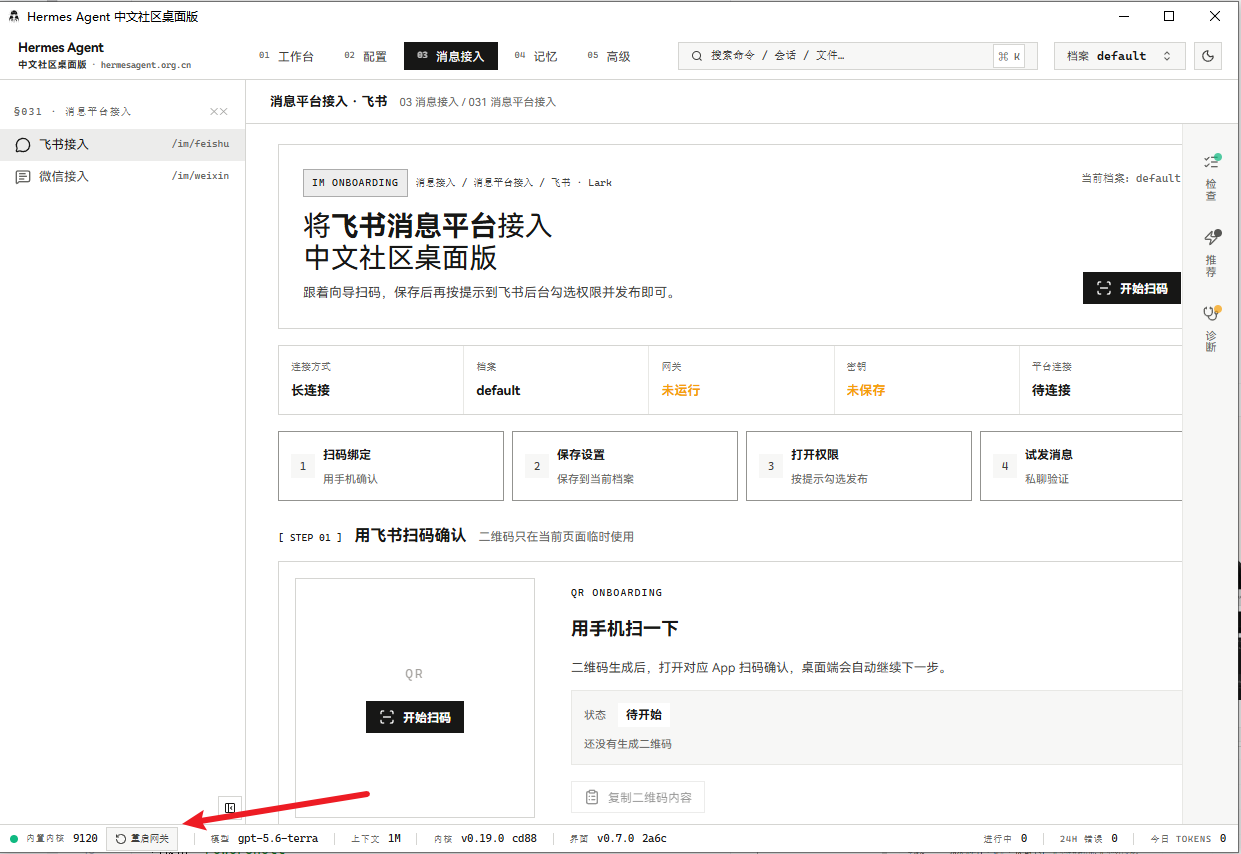
Task: Click the ⌘ K shortcut badge
Action: pos(1009,57)
